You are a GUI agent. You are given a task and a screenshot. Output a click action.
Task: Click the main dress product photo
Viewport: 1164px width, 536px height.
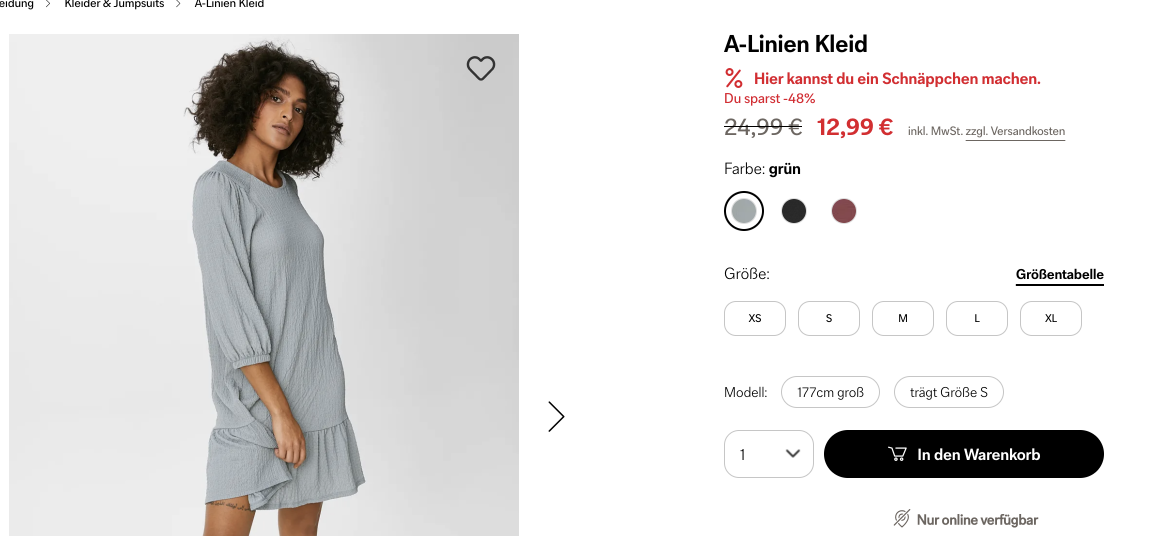(x=264, y=300)
